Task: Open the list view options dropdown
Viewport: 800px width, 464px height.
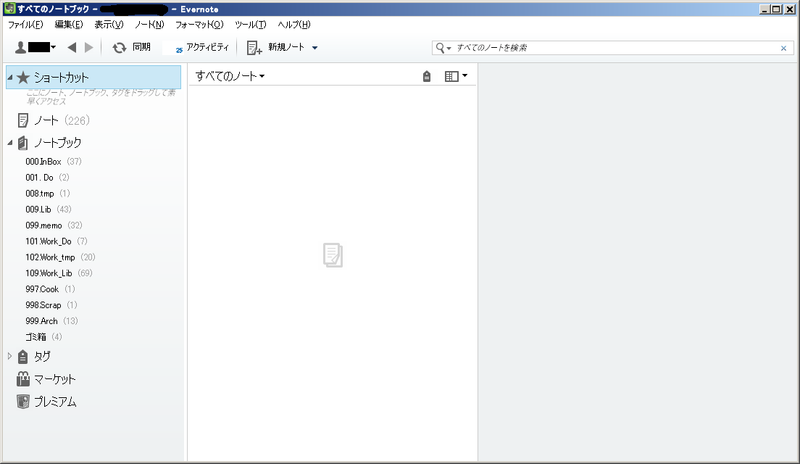Action: pyautogui.click(x=456, y=77)
